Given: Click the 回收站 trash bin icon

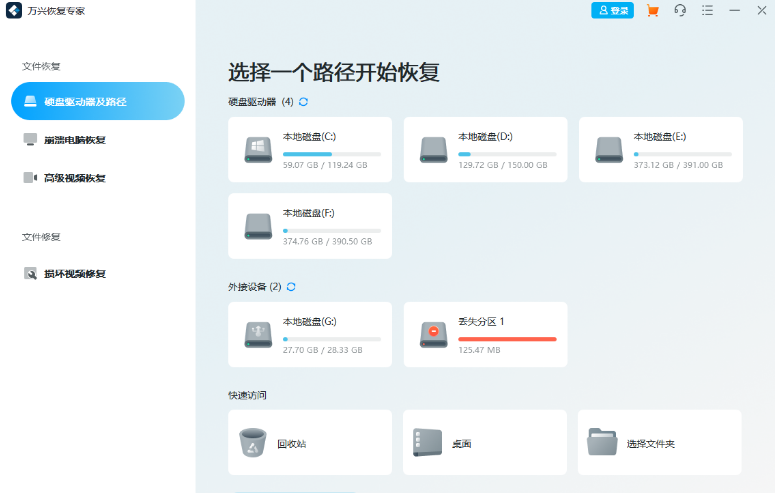Looking at the screenshot, I should point(253,442).
